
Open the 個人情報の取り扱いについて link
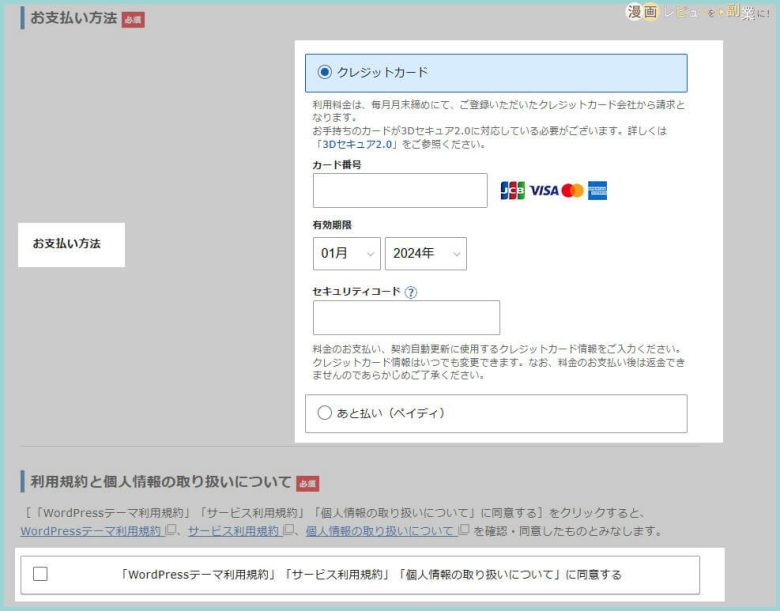pyautogui.click(x=381, y=531)
